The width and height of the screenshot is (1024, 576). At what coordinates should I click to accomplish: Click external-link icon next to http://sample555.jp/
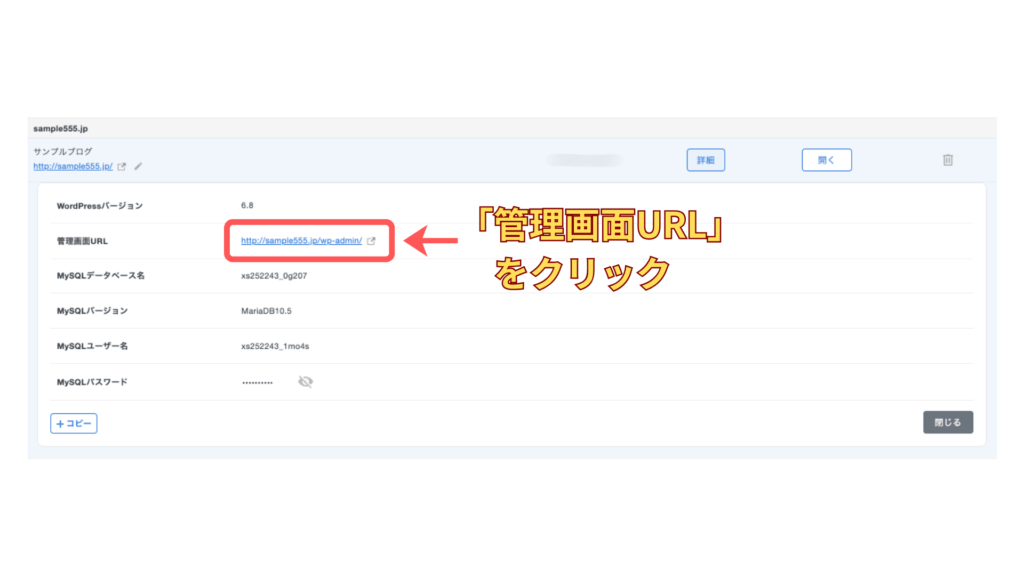coord(122,167)
